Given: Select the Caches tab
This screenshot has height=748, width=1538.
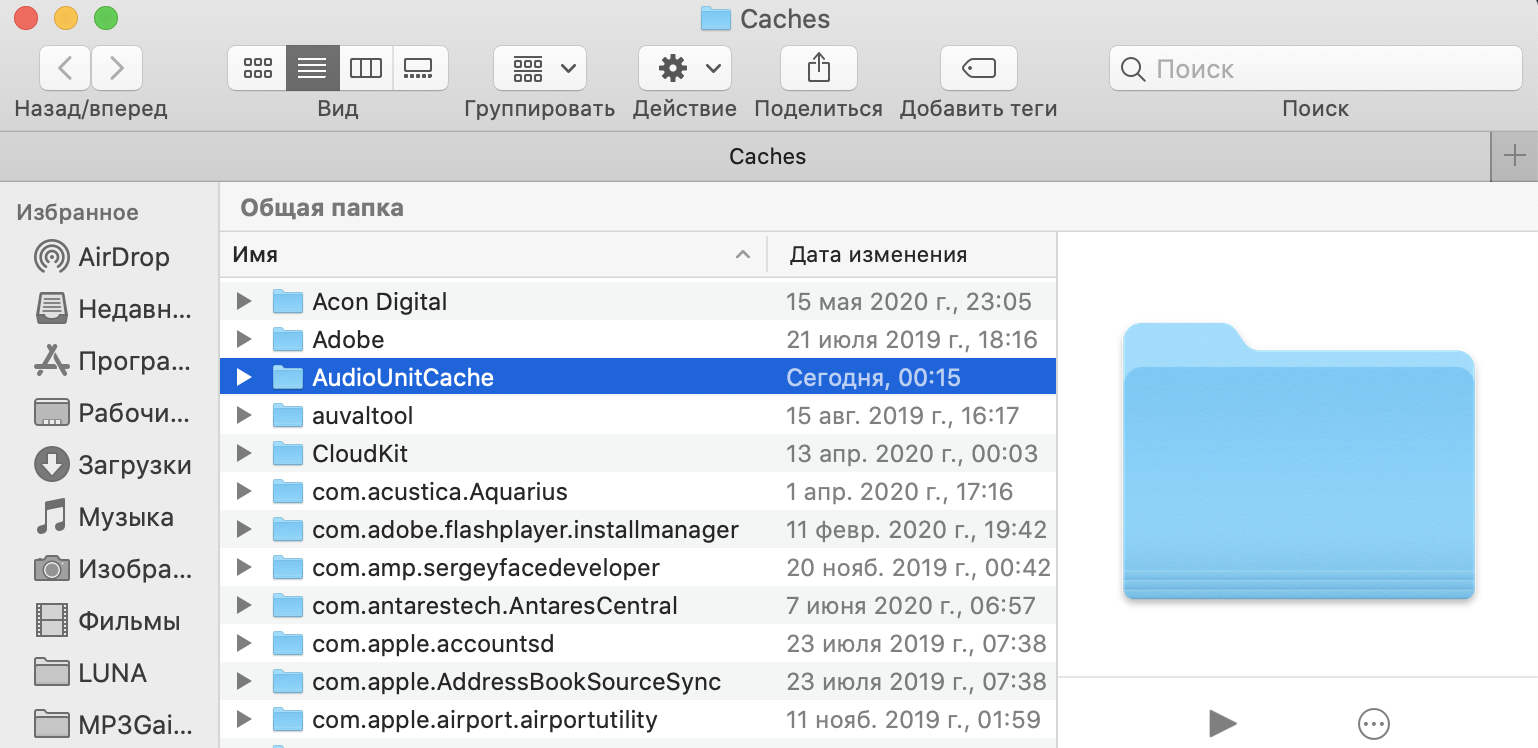Looking at the screenshot, I should tap(767, 156).
